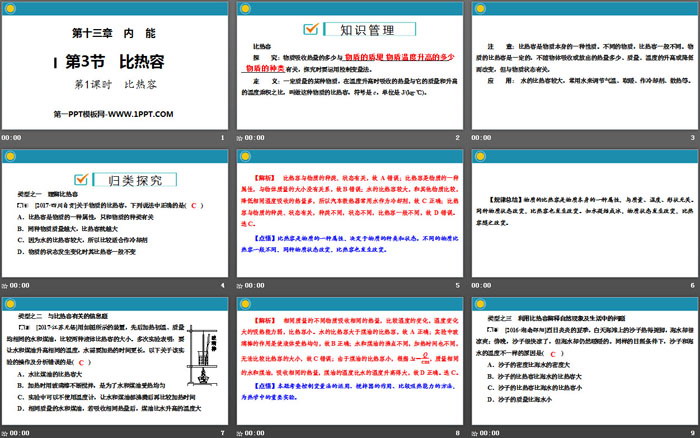Screen dimensions: 700x438
Task: Click the transition star icon under slide 4
Action: (4, 286)
